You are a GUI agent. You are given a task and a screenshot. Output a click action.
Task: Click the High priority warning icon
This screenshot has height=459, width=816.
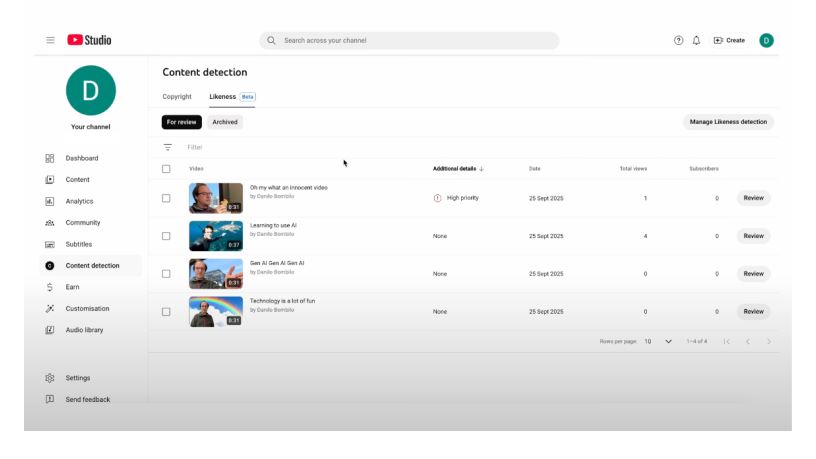coord(437,198)
